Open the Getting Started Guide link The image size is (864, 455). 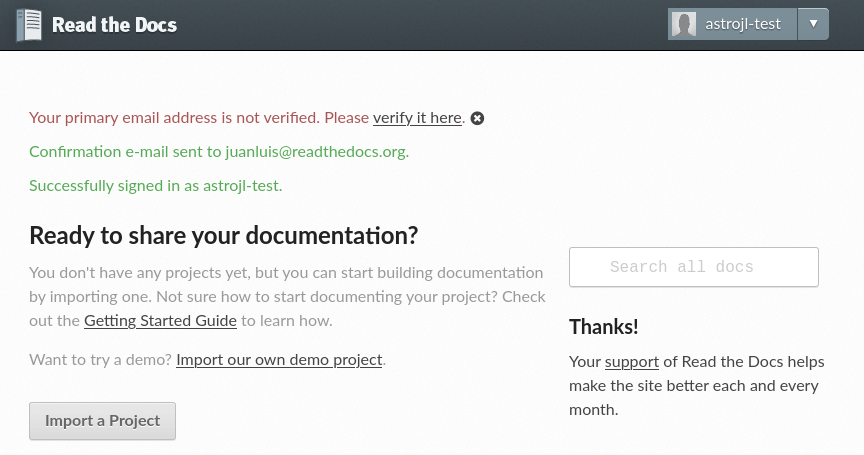pyautogui.click(x=160, y=321)
